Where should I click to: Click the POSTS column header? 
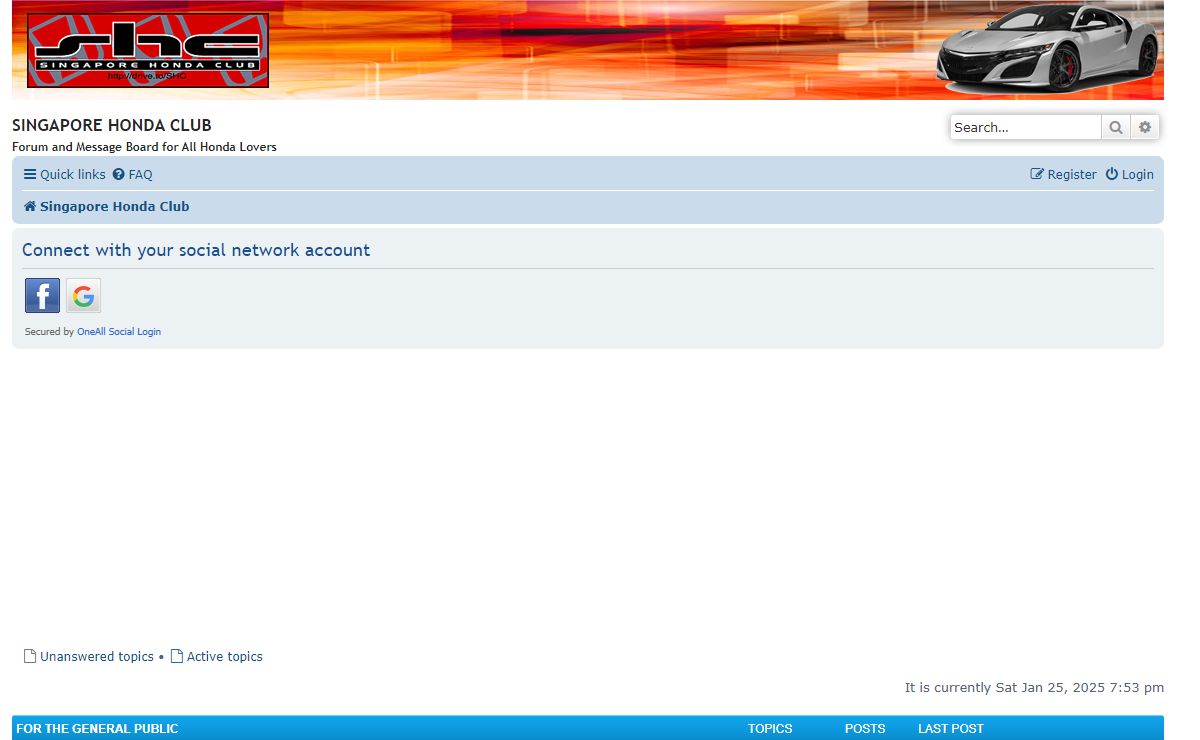(865, 729)
